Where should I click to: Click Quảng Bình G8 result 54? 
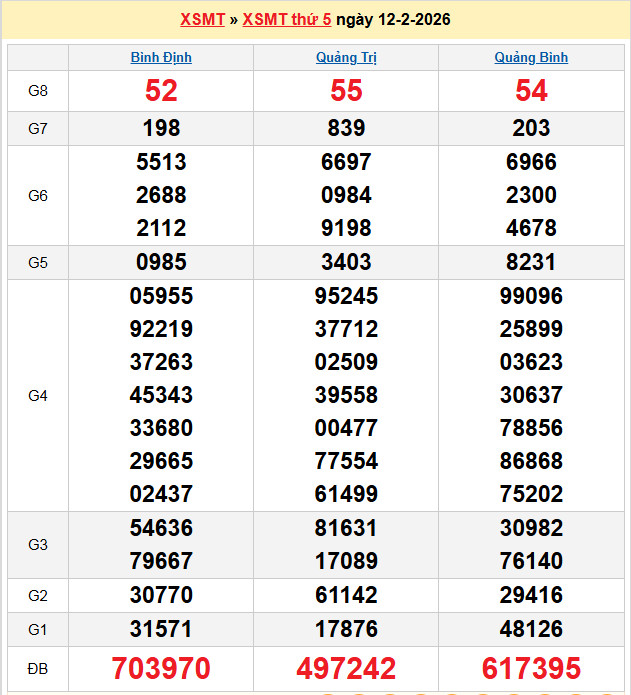(x=531, y=91)
